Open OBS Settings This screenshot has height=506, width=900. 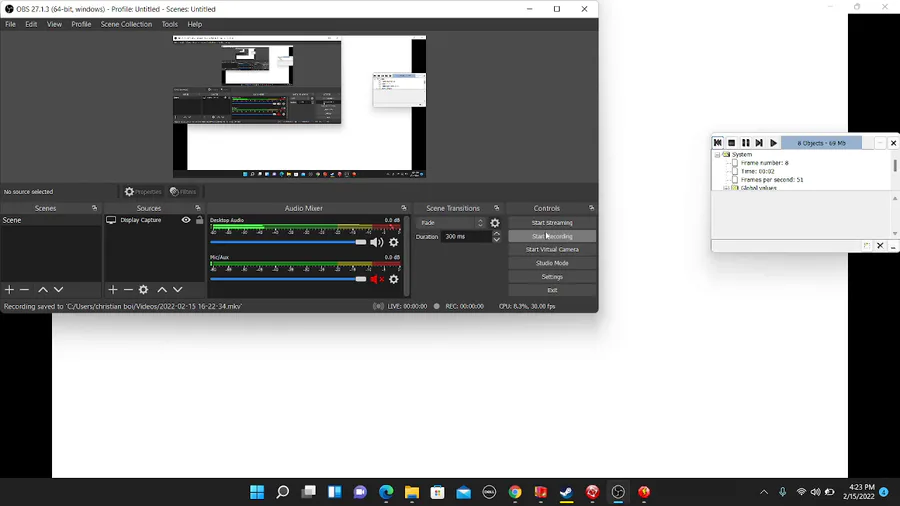(552, 277)
